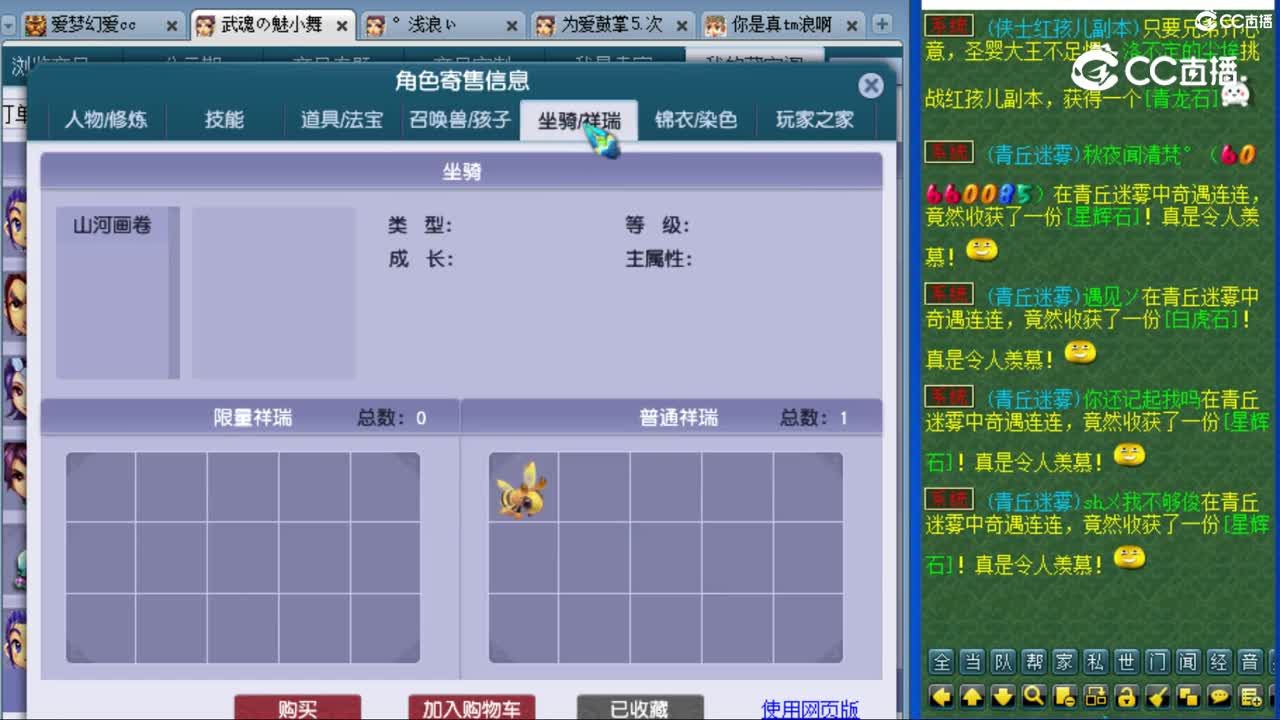Close the 为爱鼓掌5.次 window tab
The width and height of the screenshot is (1280, 720).
682,27
